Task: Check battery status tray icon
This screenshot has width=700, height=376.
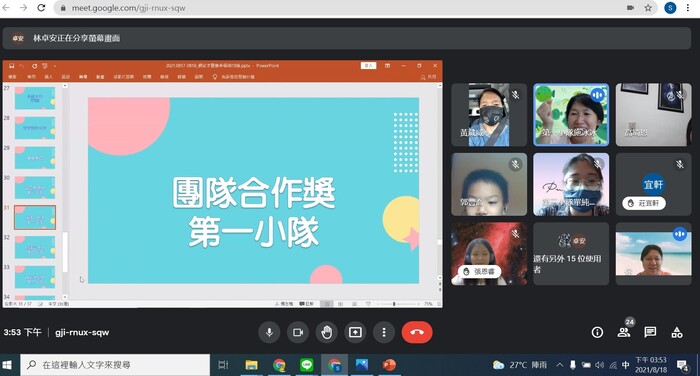Action: click(586, 365)
